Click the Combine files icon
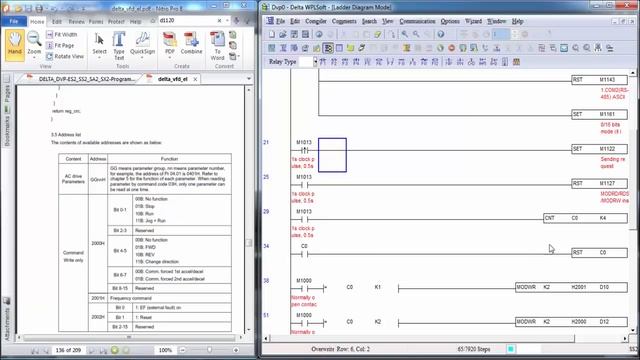 pos(191,43)
